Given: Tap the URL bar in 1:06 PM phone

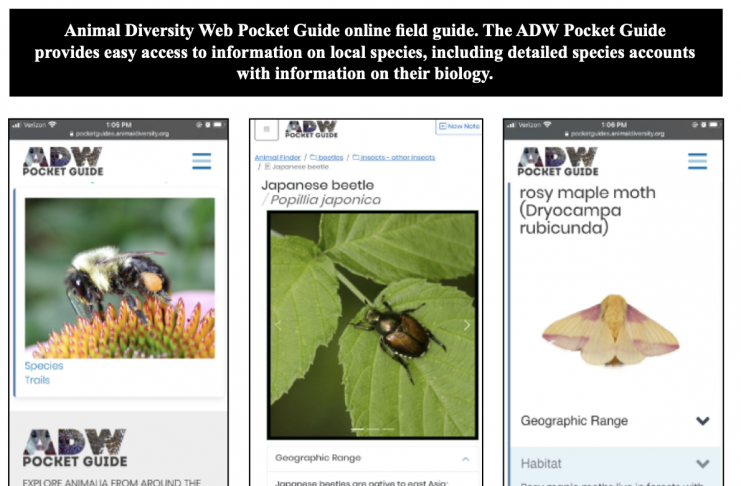Looking at the screenshot, I should 614,134.
